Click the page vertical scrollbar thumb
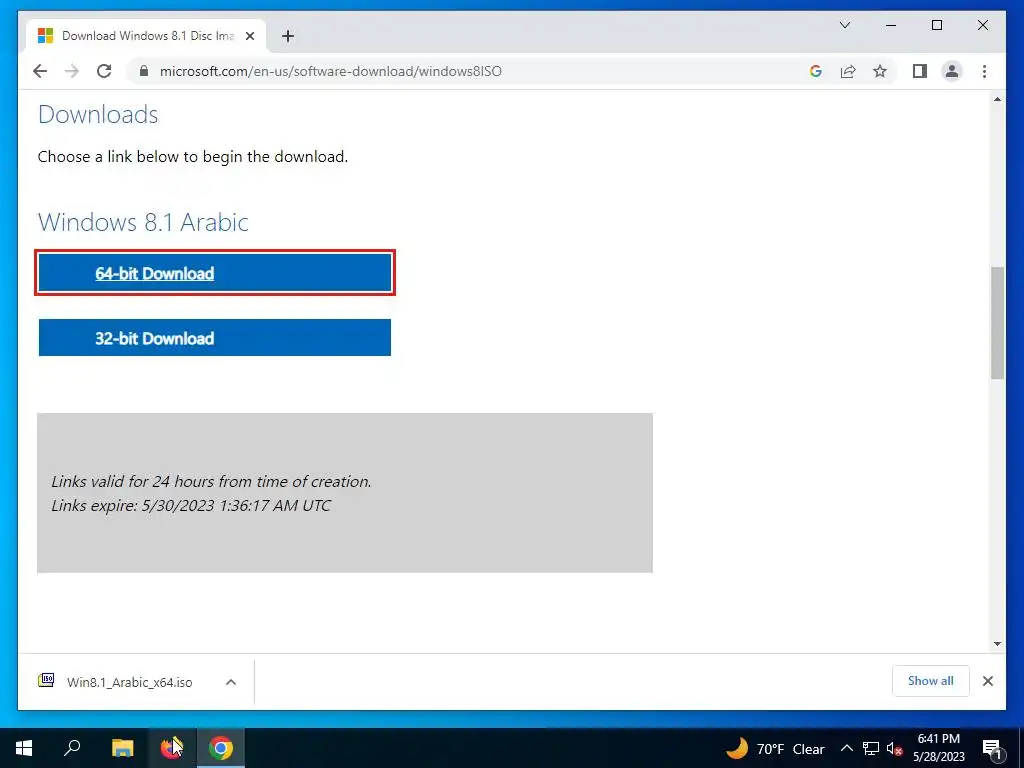Screen dimensions: 1024x768 point(997,322)
